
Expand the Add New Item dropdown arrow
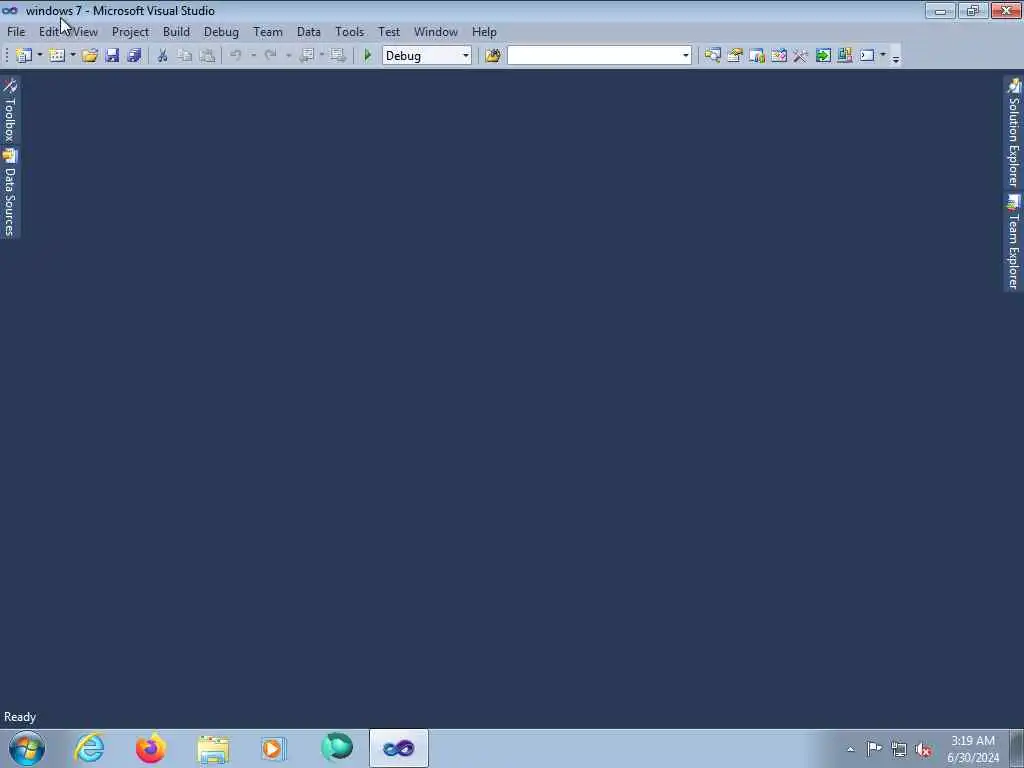click(72, 56)
